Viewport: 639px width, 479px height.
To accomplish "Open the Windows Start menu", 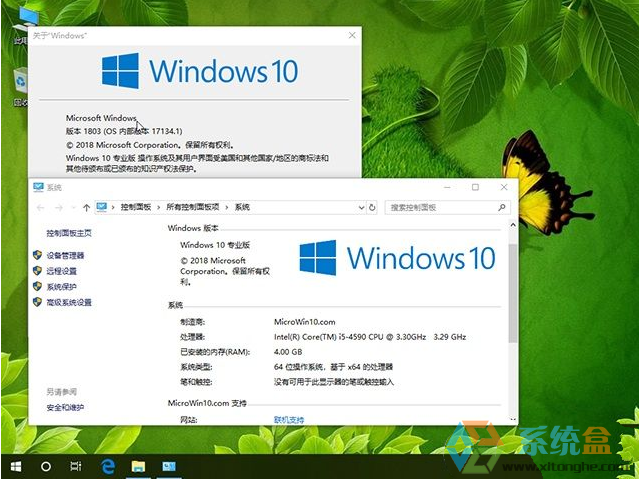I will 16,466.
